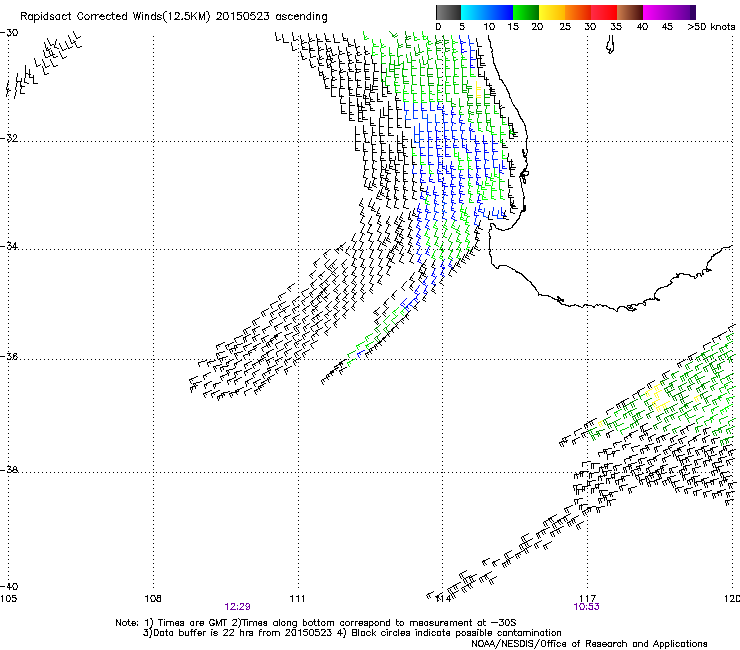Click the "10" label under the color scale

(x=489, y=27)
